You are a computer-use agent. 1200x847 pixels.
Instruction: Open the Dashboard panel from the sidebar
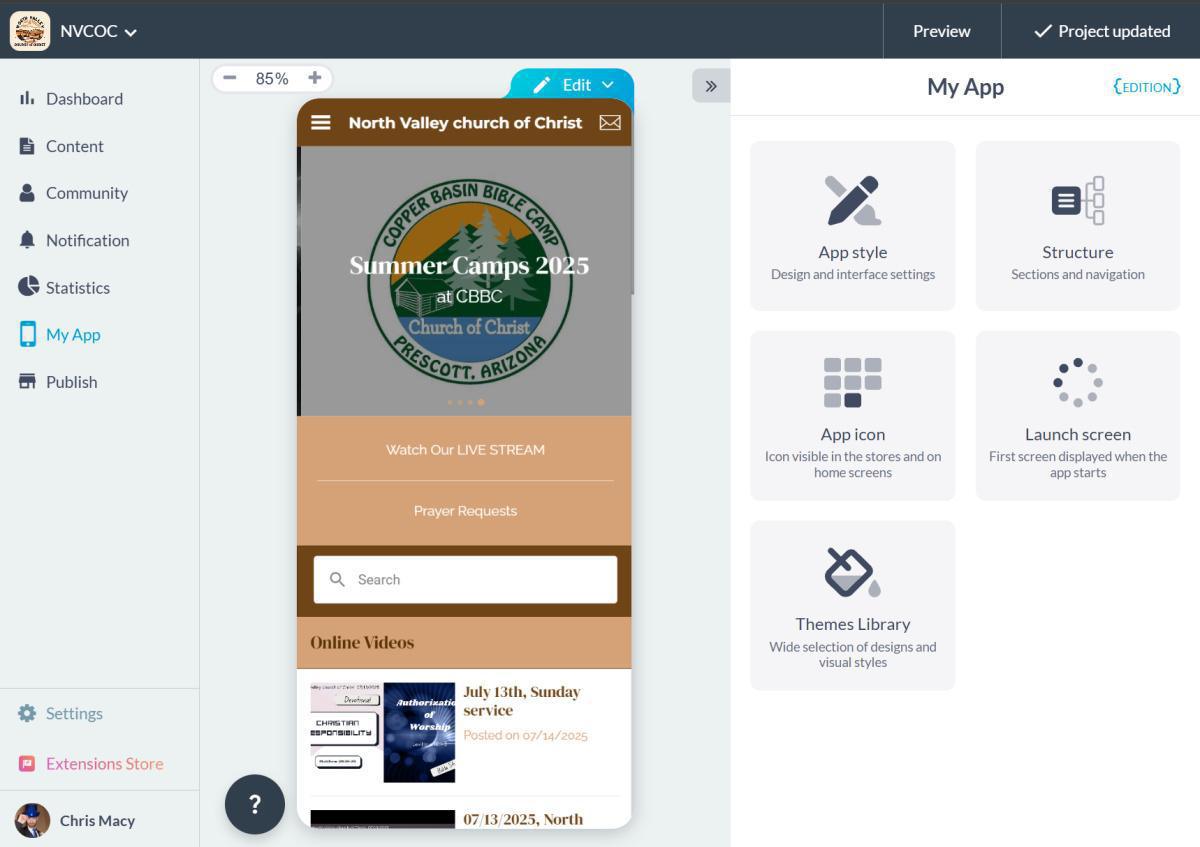(x=84, y=98)
